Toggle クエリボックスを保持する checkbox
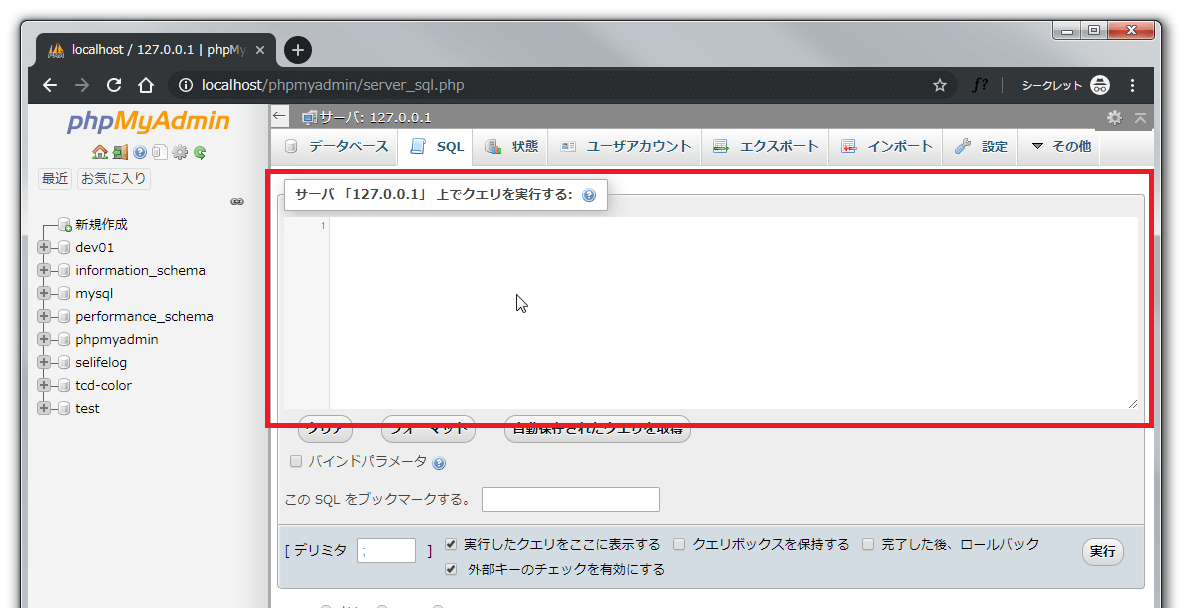 [679, 545]
